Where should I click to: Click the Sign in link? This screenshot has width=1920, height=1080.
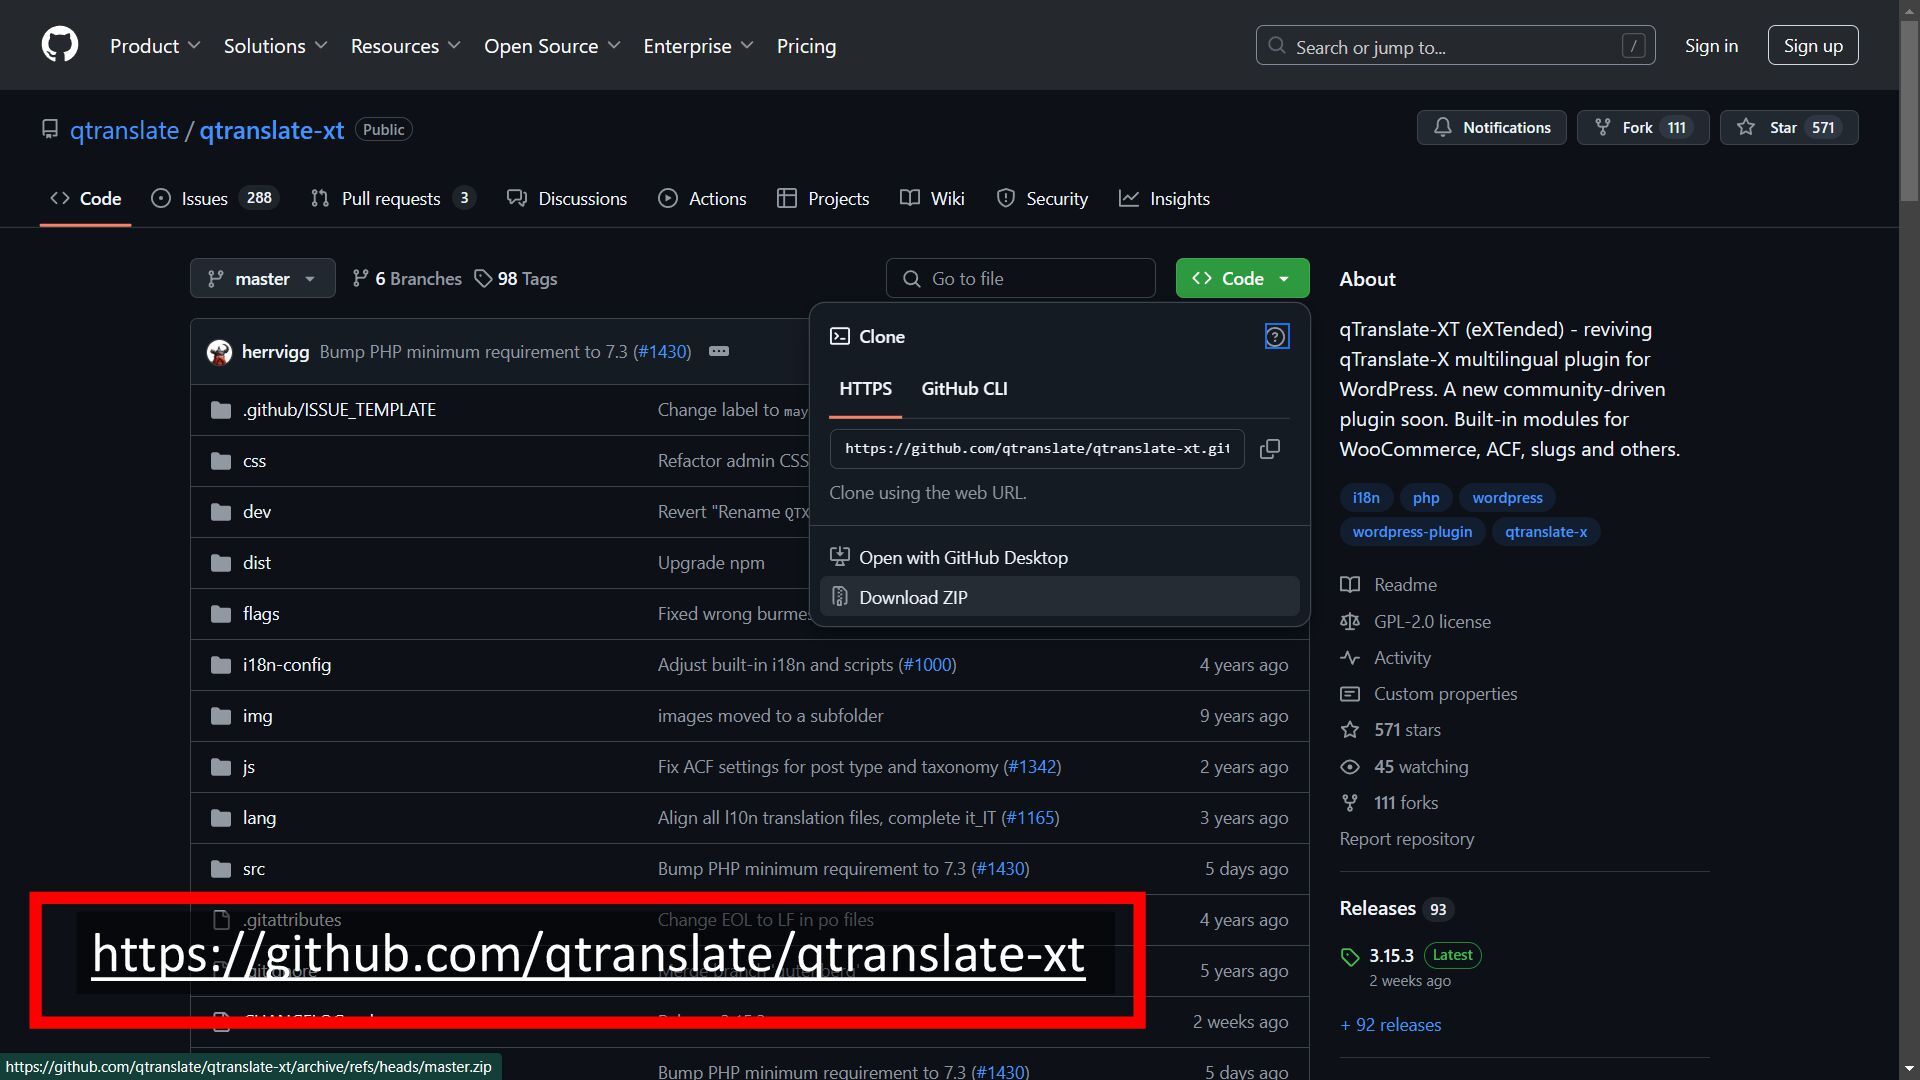click(x=1711, y=46)
